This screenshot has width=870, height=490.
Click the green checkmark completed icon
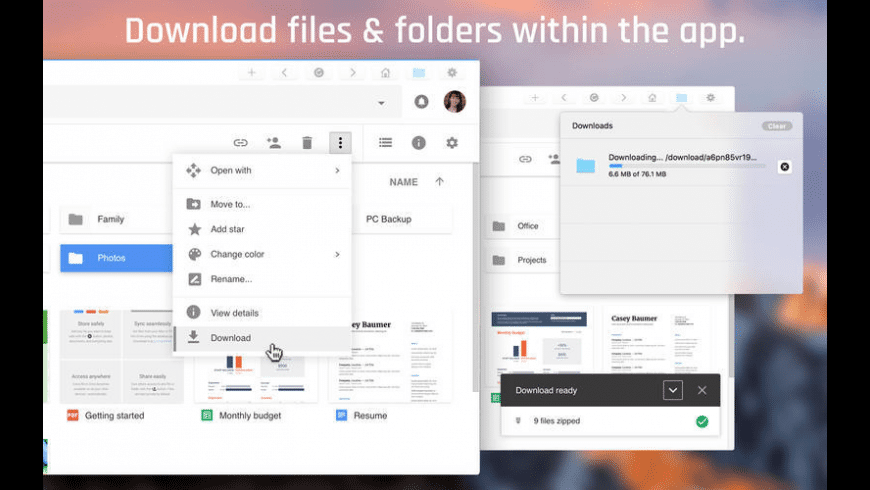(702, 422)
